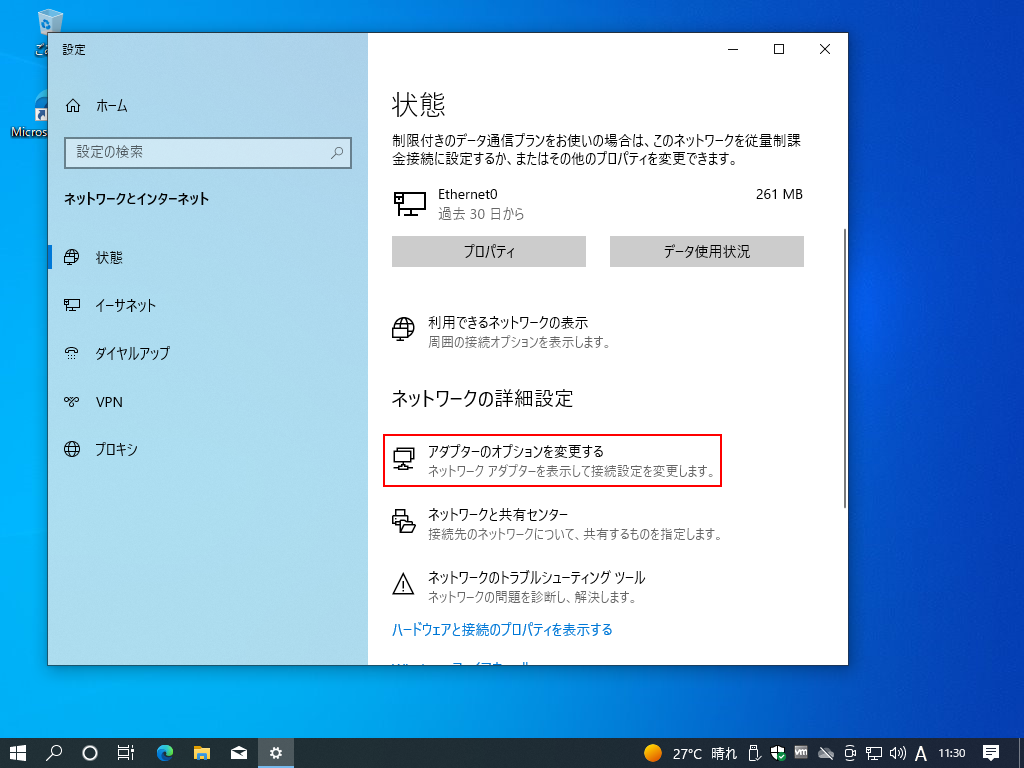Viewport: 1024px width, 768px height.
Task: Open Task View on the taskbar
Action: tap(126, 753)
